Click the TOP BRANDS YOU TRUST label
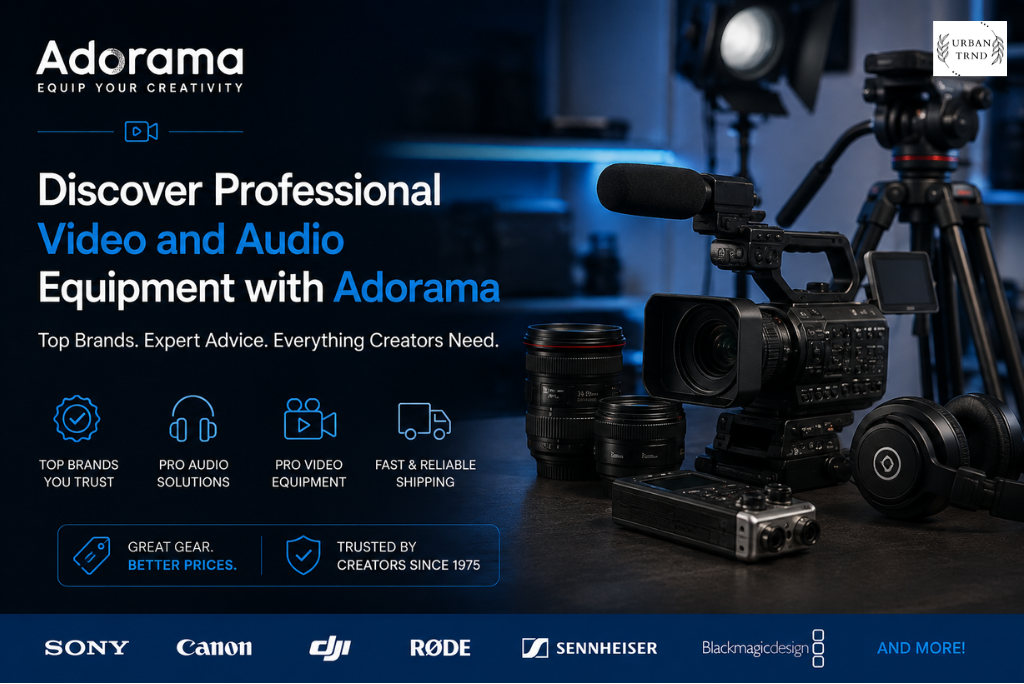 (78, 473)
